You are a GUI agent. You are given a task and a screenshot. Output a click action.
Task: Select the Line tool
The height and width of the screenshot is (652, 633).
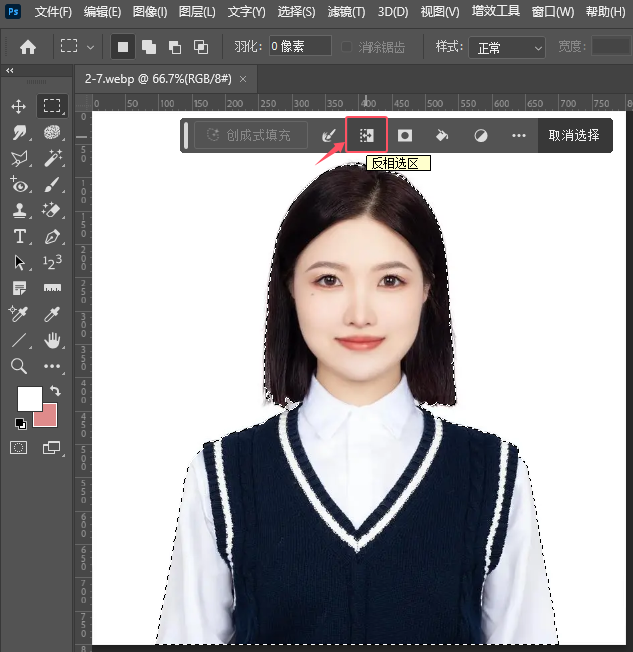coord(19,340)
